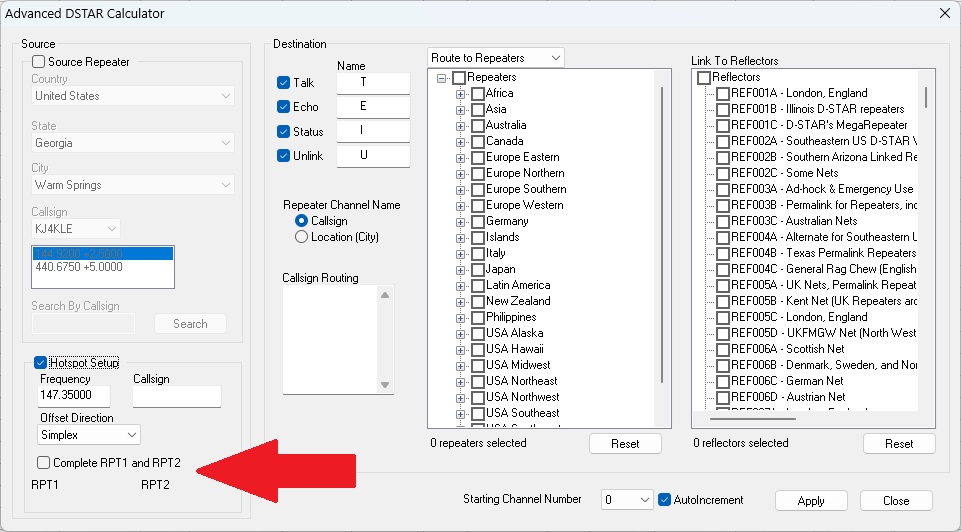
Task: Uncheck the Status destination checkbox
Action: 283,131
